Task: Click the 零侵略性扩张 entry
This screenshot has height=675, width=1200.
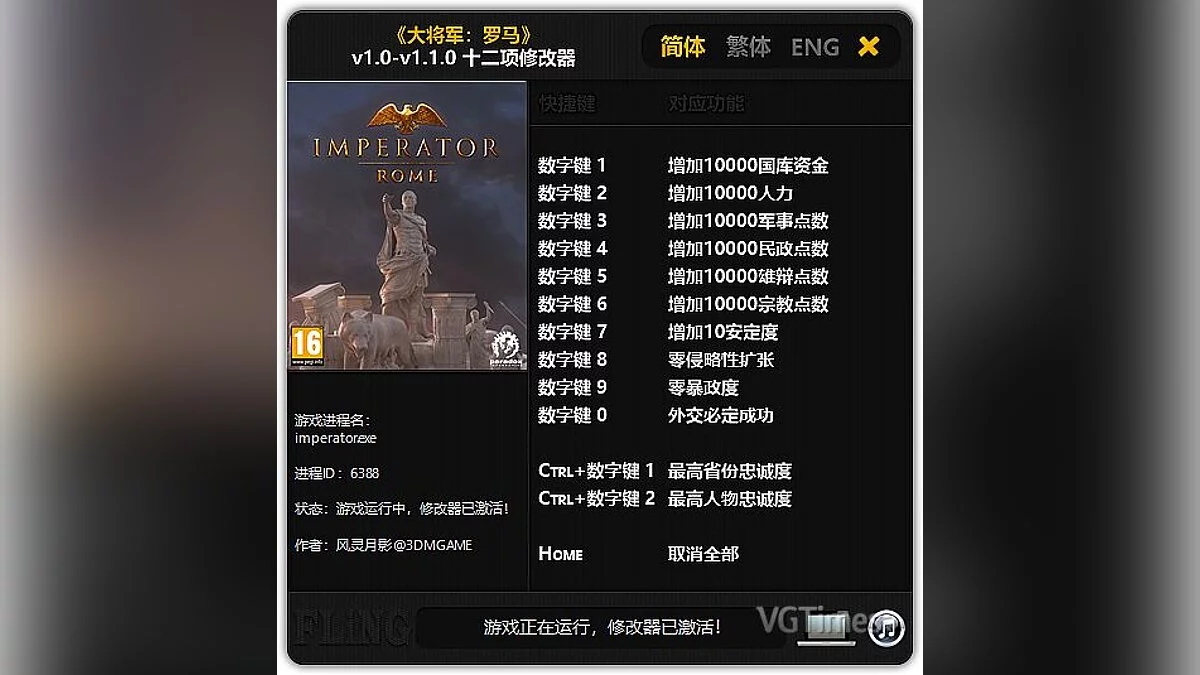Action: 721,359
